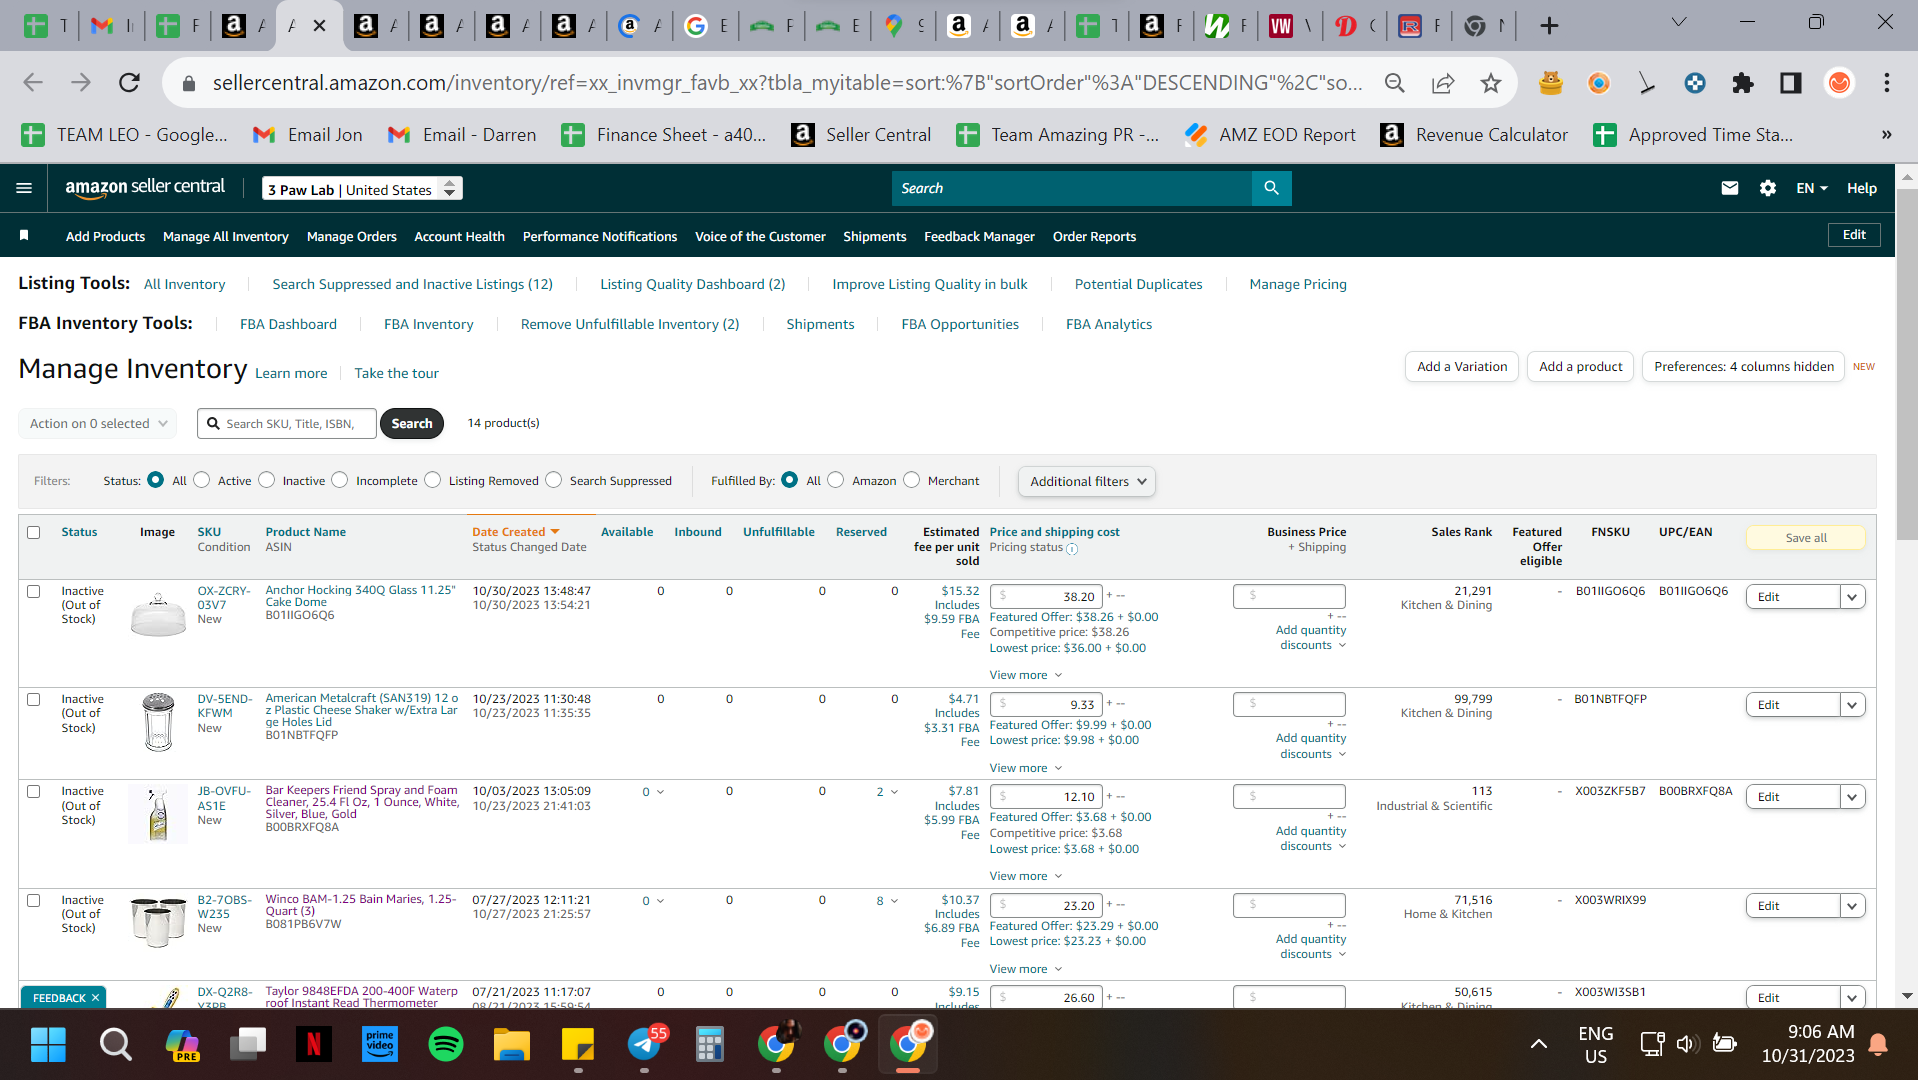Screen dimensions: 1918x1080
Task: Select the Inactive status radio button
Action: pyautogui.click(x=267, y=480)
